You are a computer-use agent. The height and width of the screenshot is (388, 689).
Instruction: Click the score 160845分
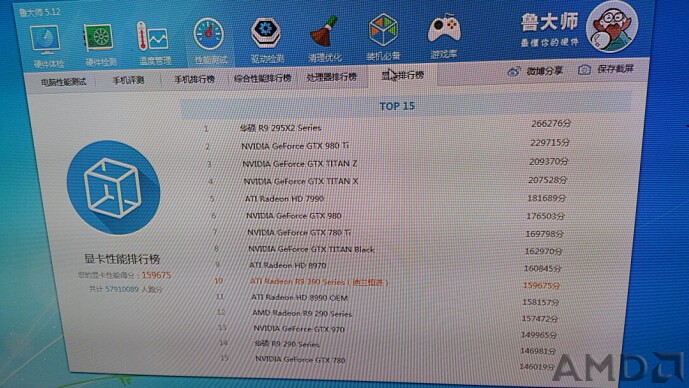(x=542, y=268)
